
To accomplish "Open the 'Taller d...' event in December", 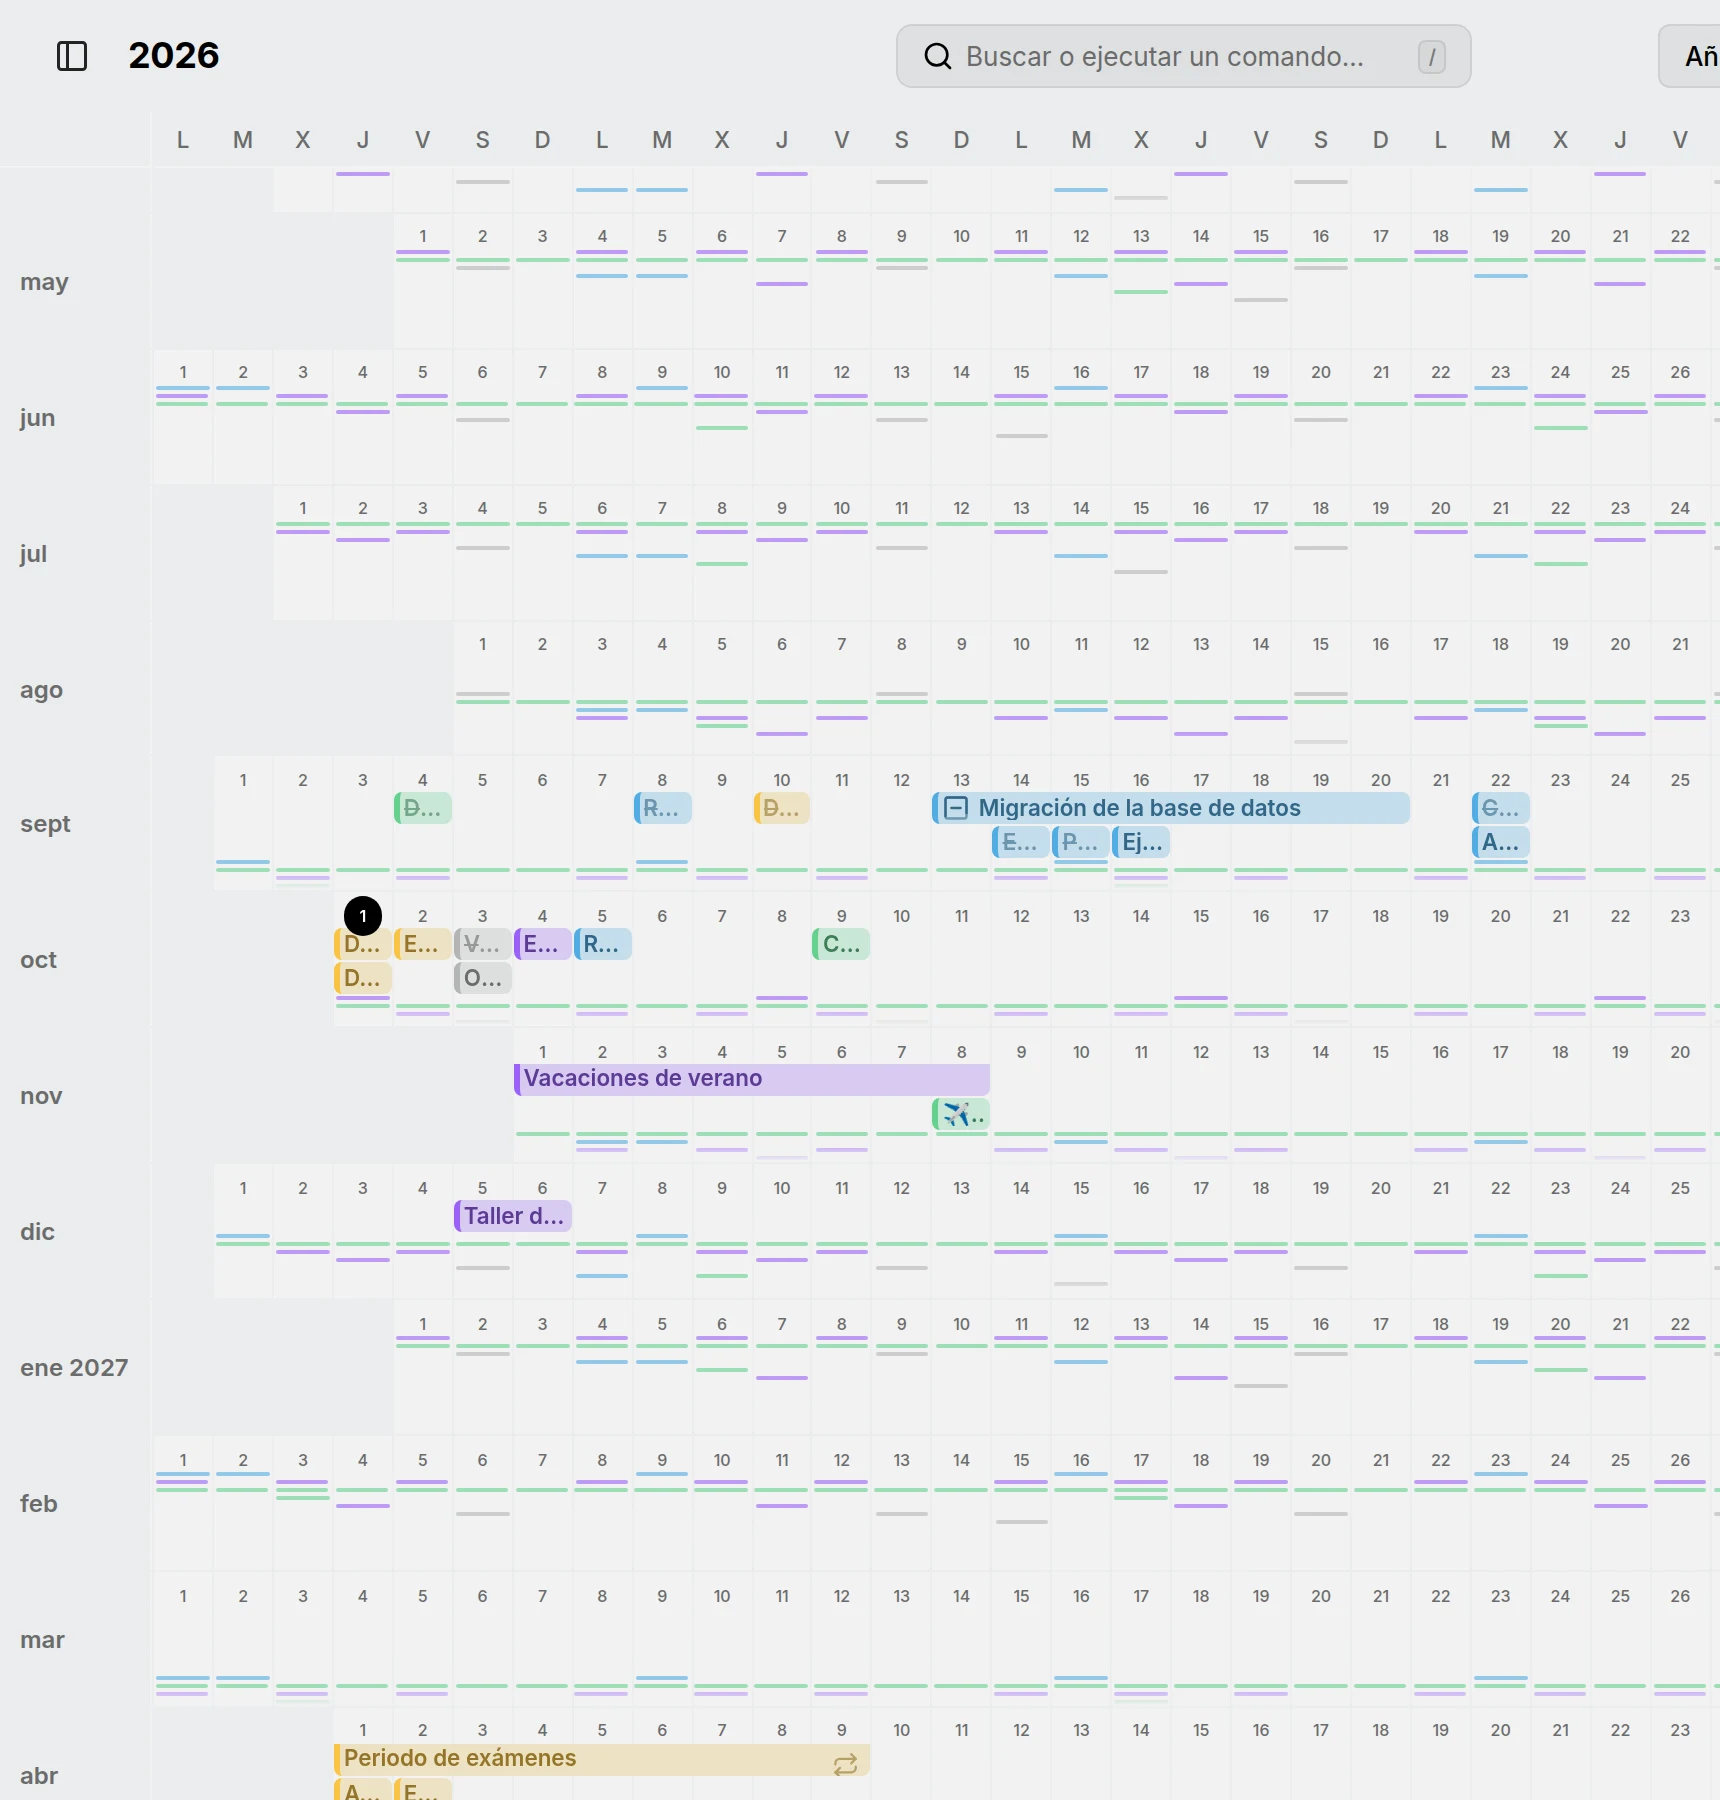I will tap(513, 1216).
